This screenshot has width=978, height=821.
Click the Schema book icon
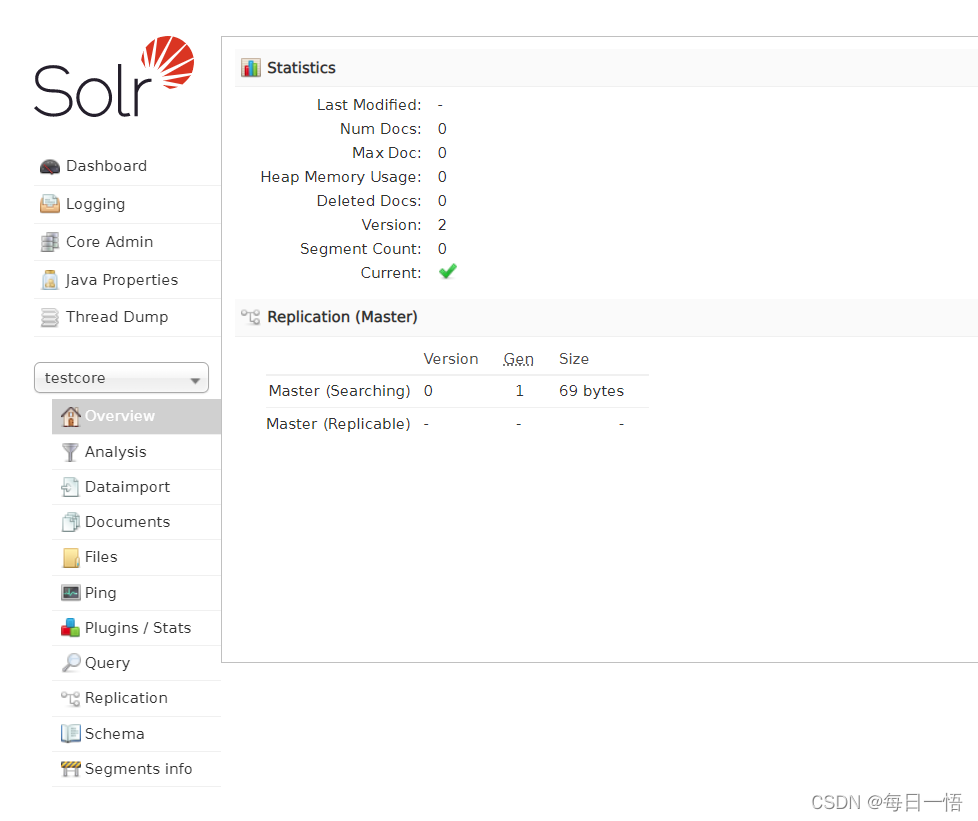click(70, 734)
